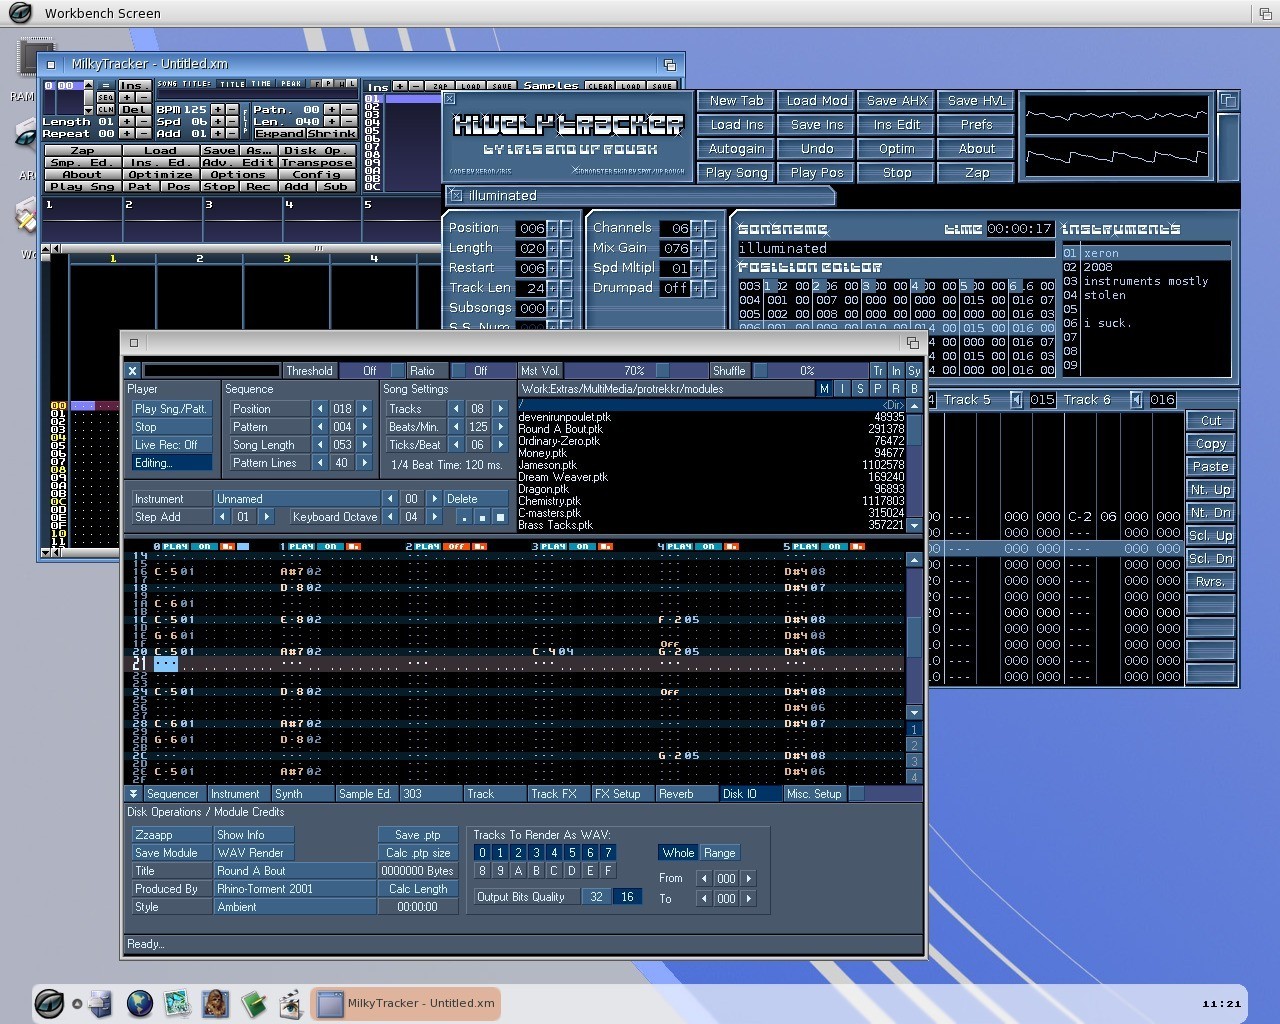
Task: Click Calc Length button
Action: tap(418, 889)
